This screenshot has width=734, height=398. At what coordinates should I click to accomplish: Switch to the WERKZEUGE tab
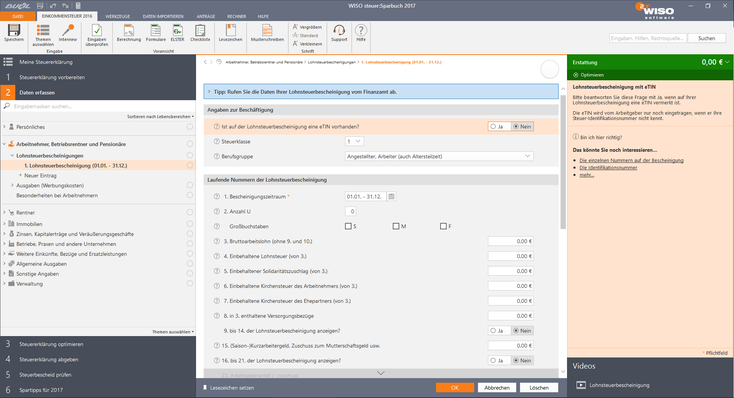click(117, 16)
